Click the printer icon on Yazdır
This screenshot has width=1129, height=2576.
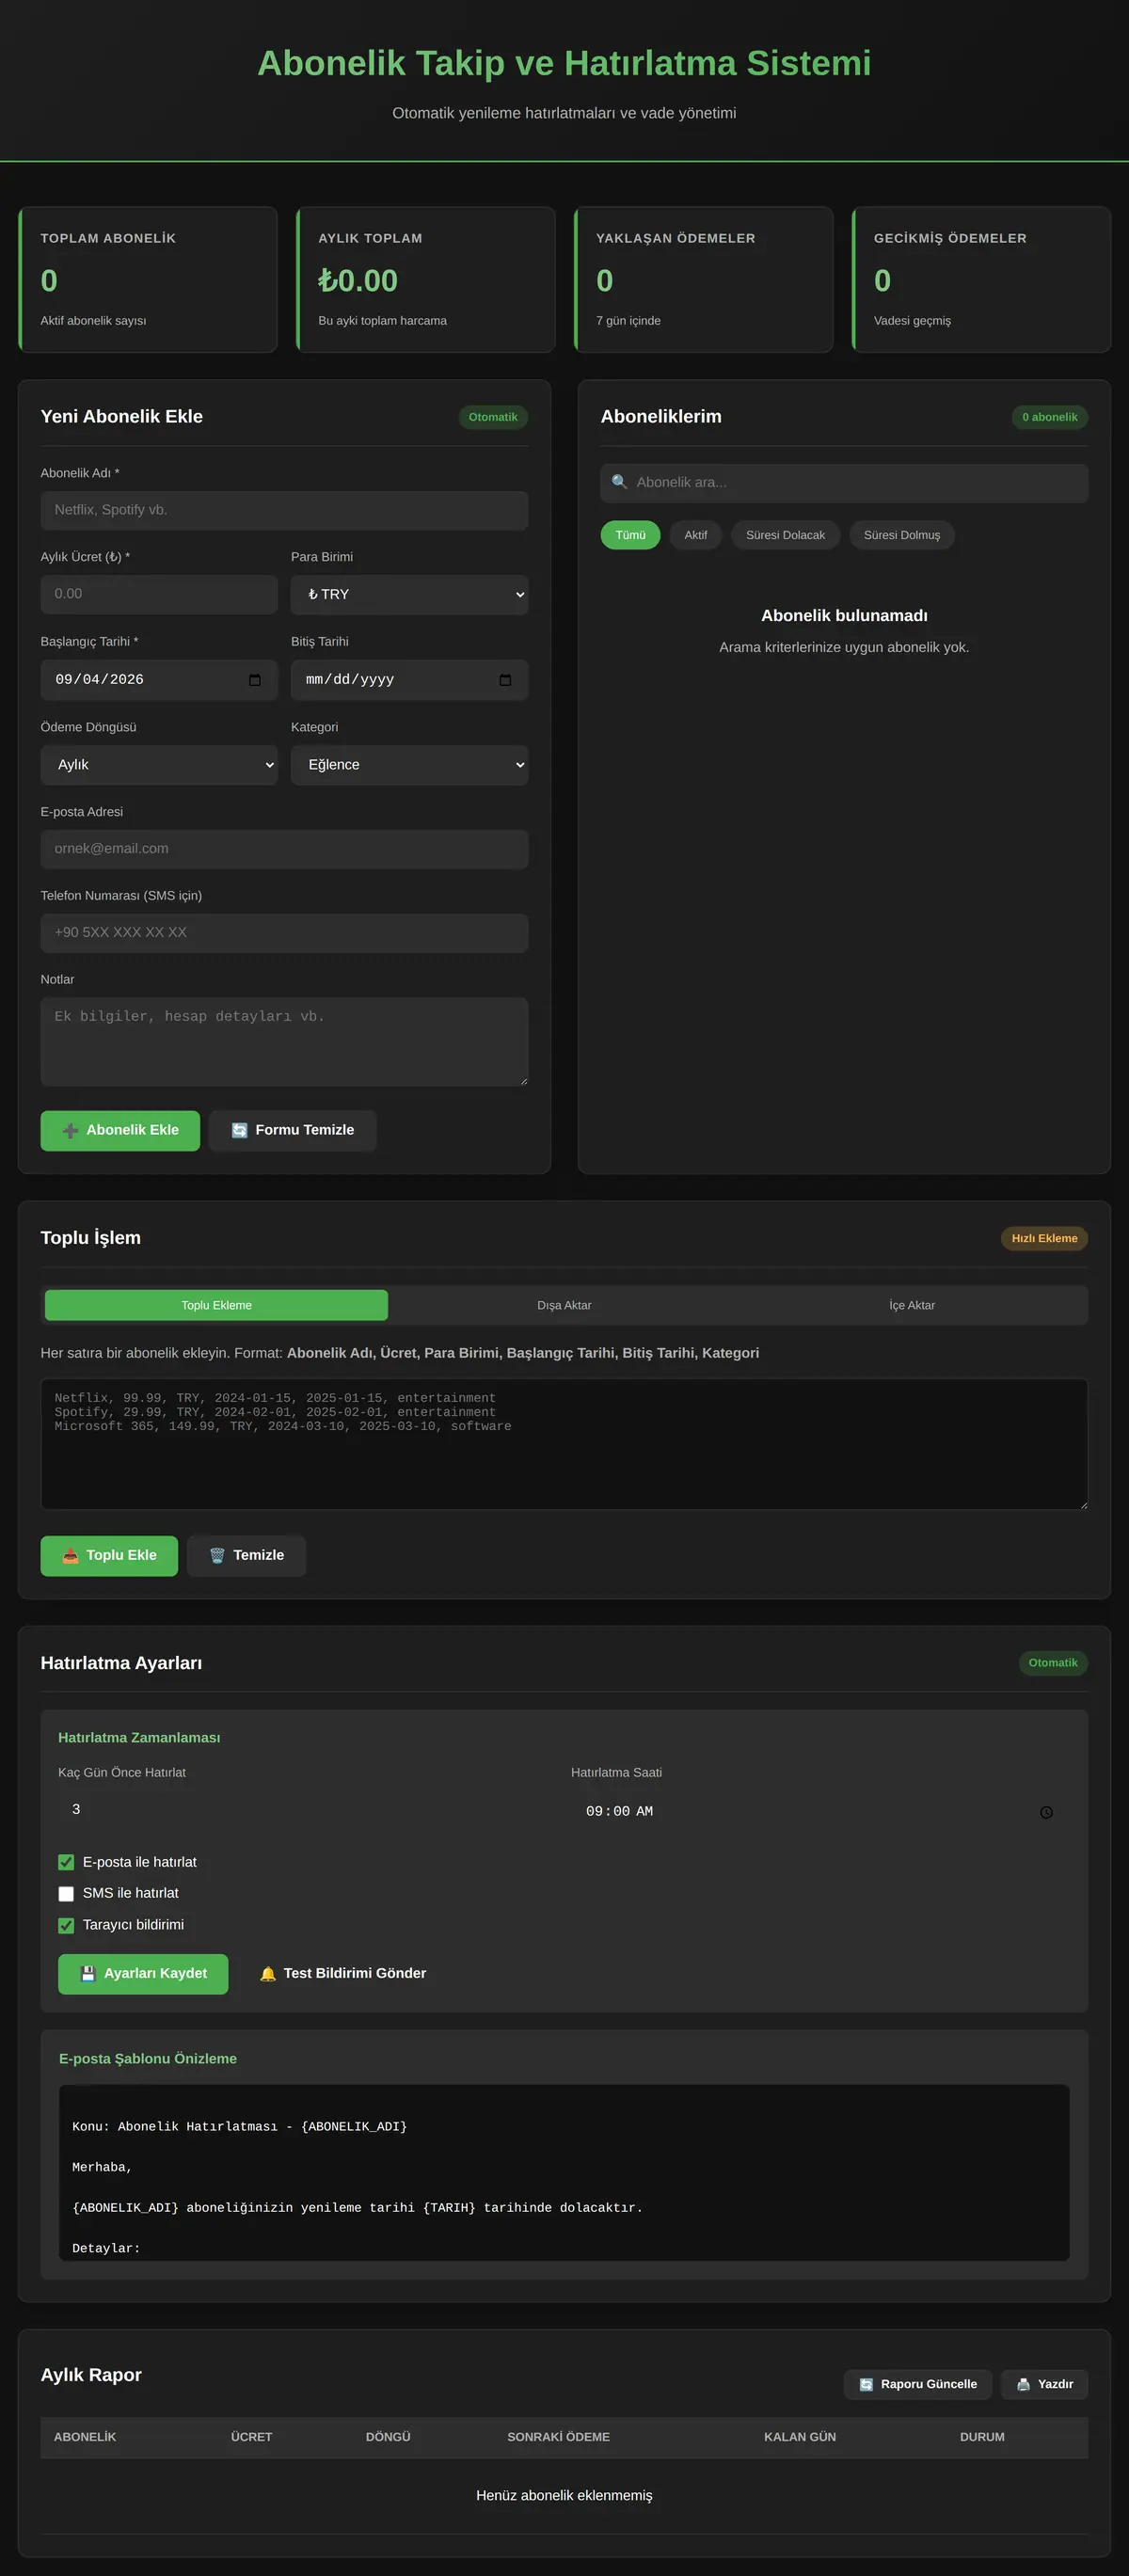click(1023, 2384)
